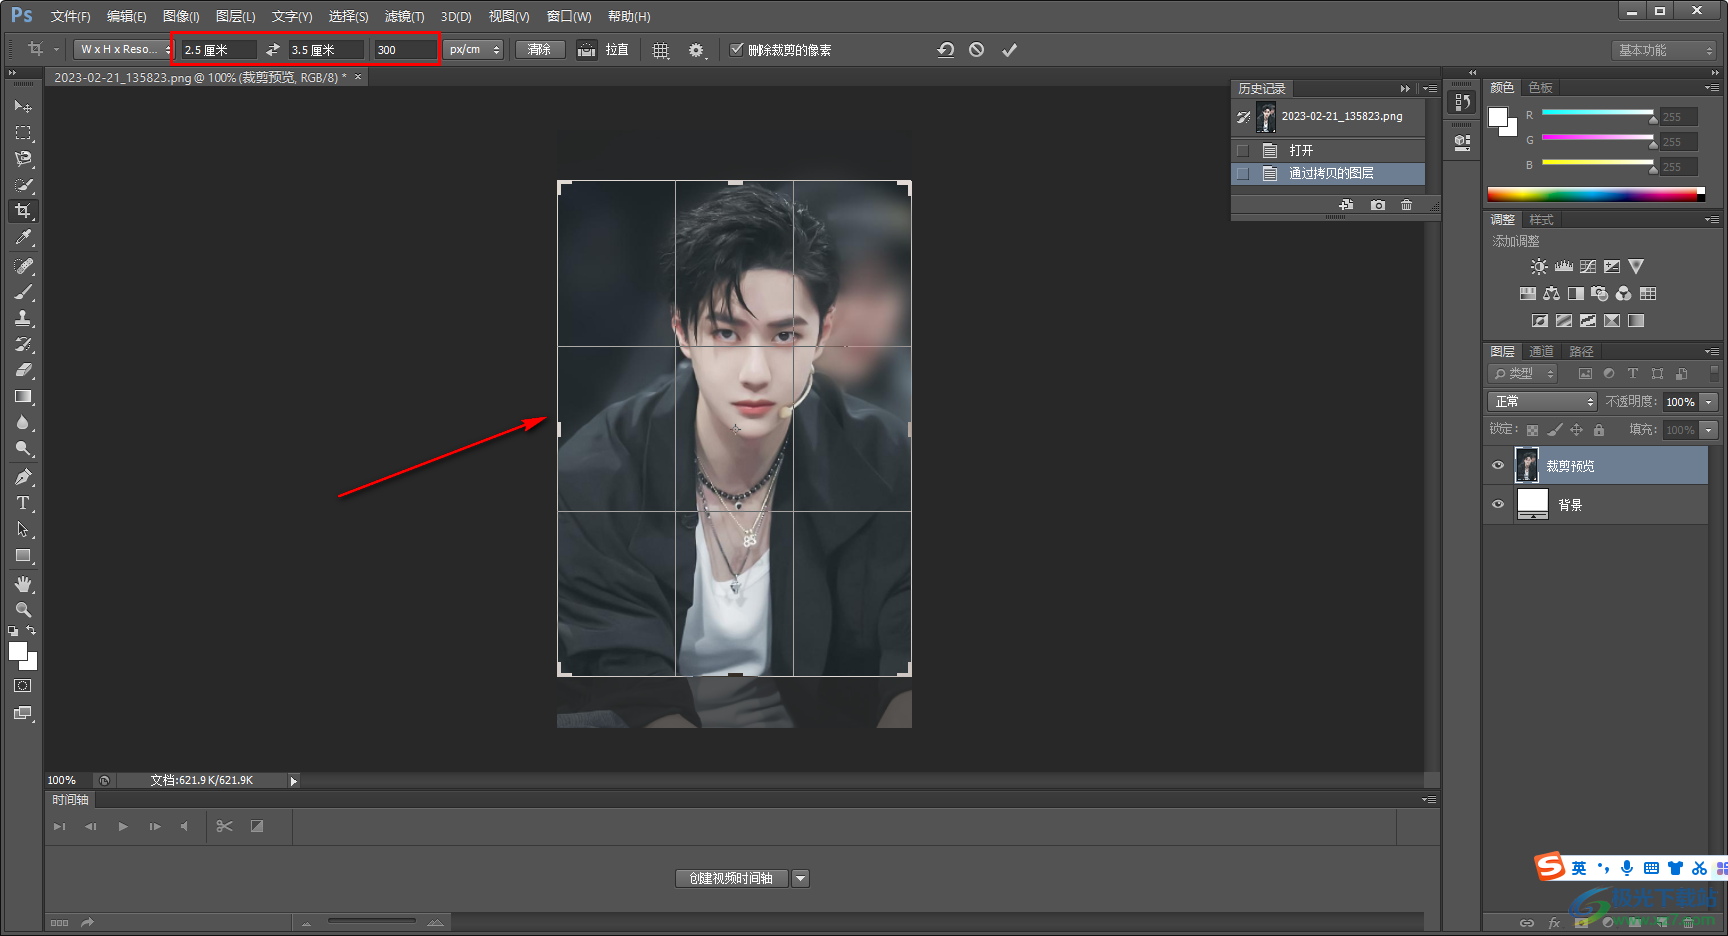
Task: Swap width and height values
Action: click(x=273, y=50)
